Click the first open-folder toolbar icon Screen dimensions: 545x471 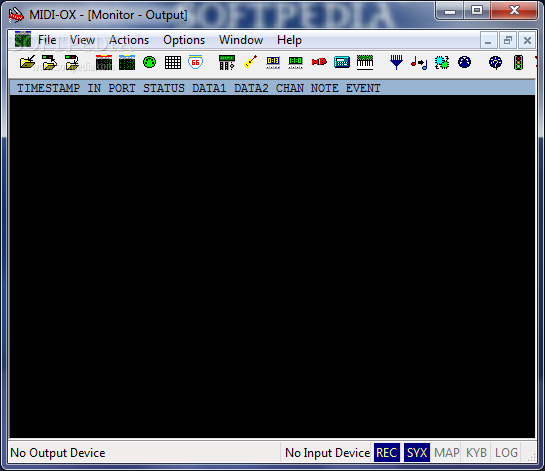(x=27, y=63)
